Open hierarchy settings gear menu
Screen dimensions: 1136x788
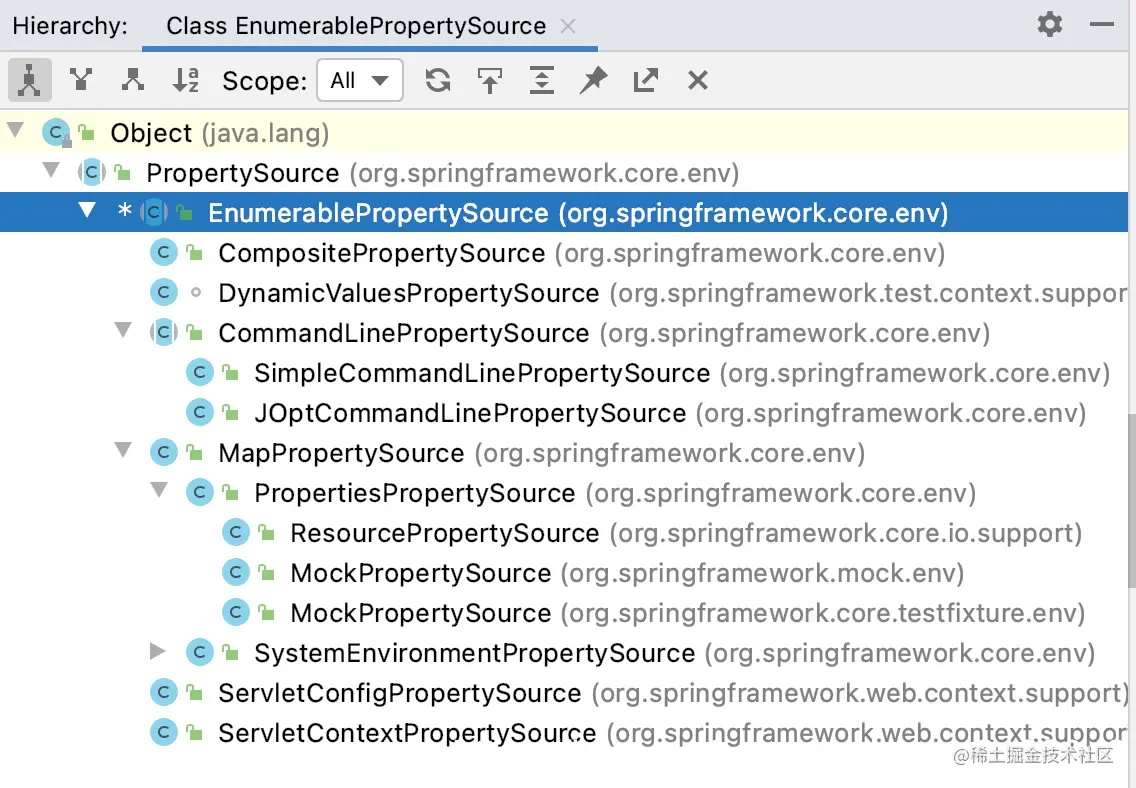[1050, 24]
